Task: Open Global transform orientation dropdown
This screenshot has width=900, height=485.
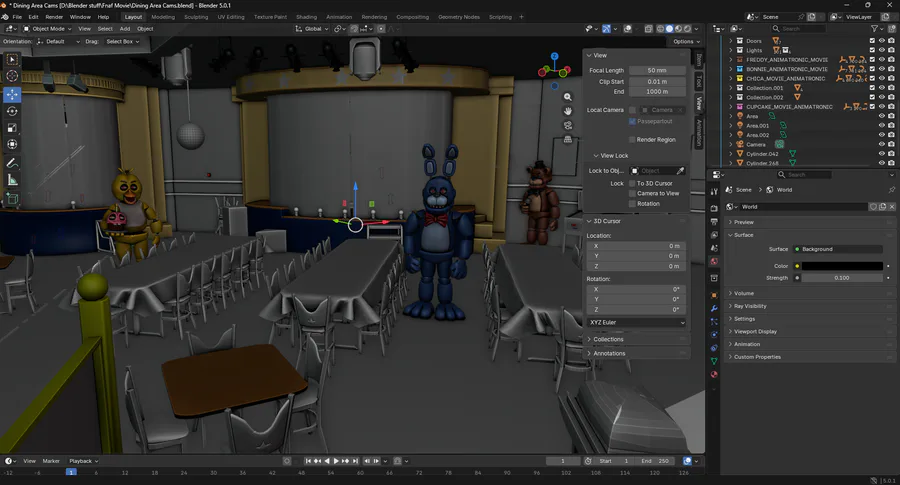Action: tap(312, 29)
